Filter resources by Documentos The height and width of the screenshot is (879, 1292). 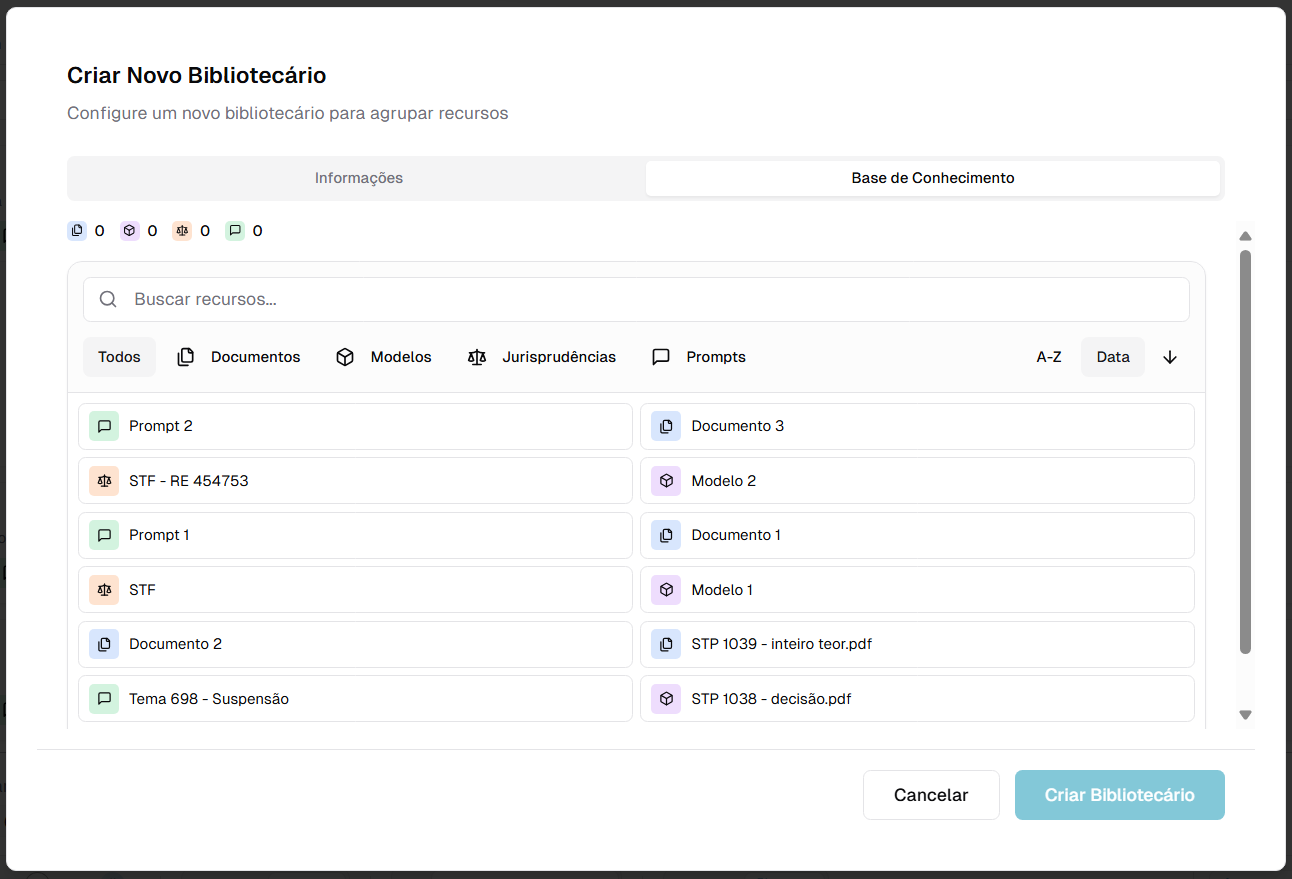pyautogui.click(x=239, y=357)
